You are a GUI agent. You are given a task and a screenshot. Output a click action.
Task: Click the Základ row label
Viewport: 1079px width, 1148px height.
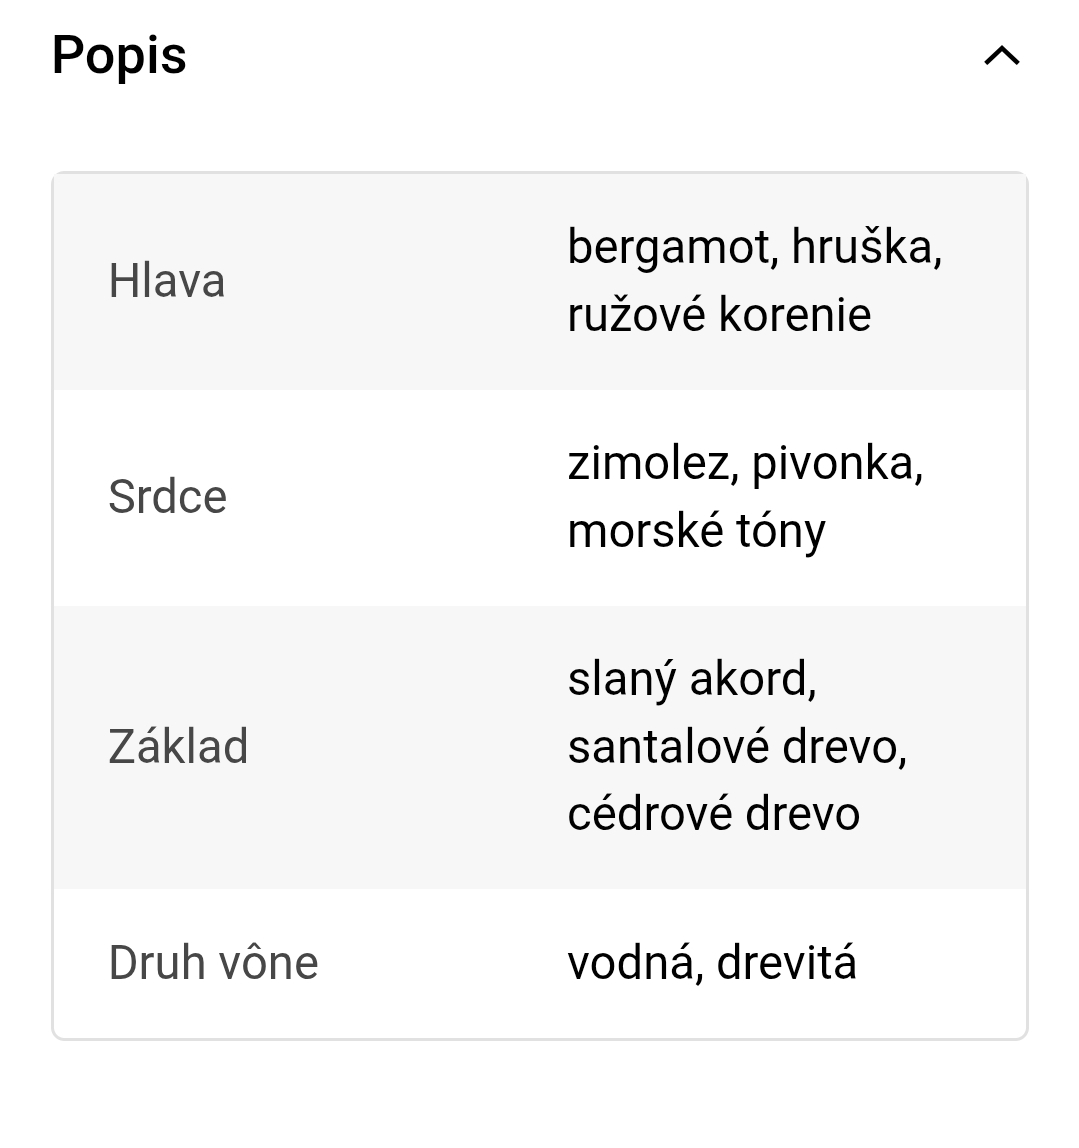tap(178, 747)
